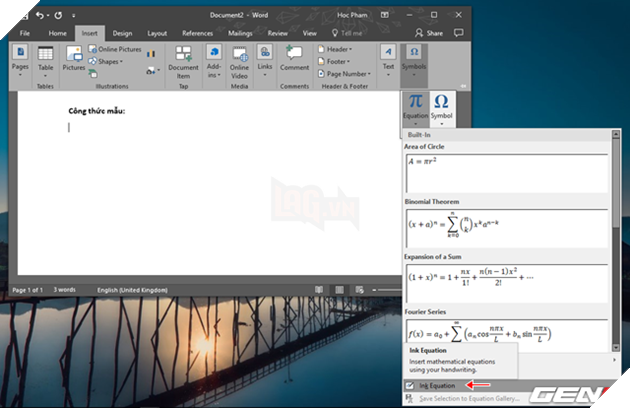
Task: Click the Ribbon Display Options icon
Action: 385,15
